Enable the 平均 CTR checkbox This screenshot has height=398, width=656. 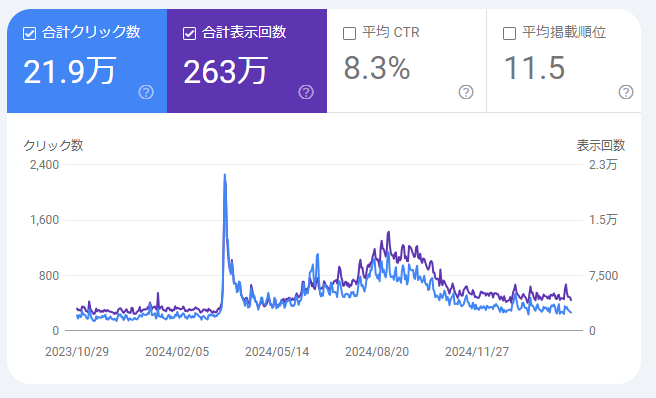coord(349,33)
